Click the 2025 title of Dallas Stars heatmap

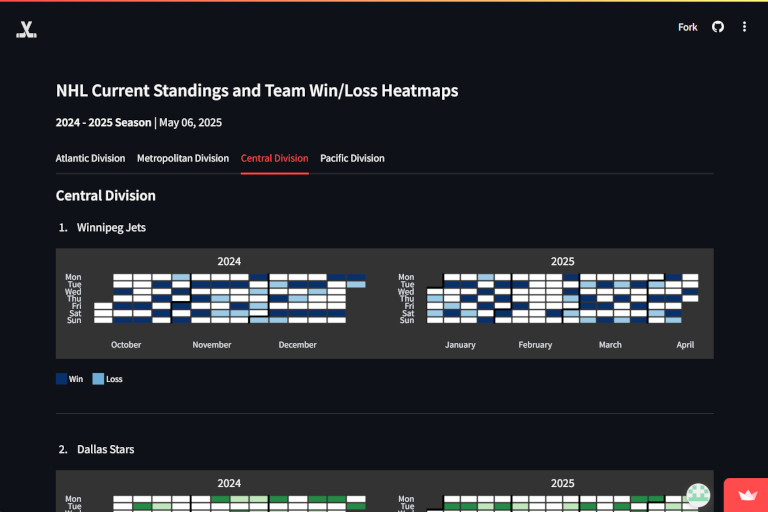pyautogui.click(x=562, y=483)
